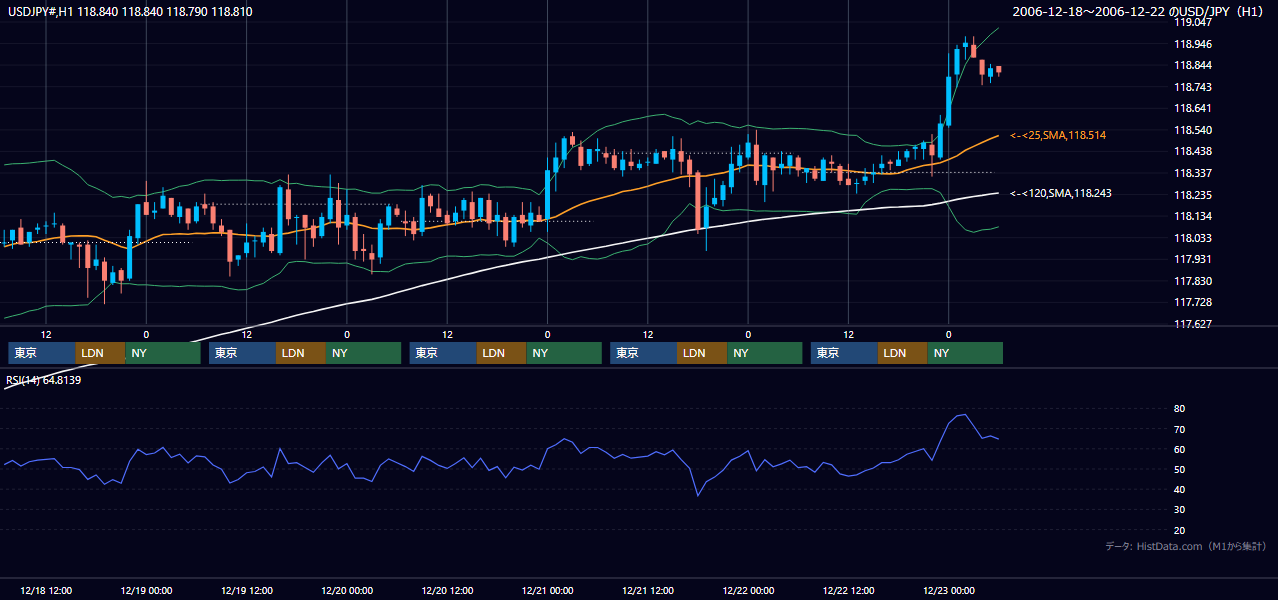1278x600 pixels.
Task: Click price axis value 118.438
Action: pos(1194,152)
